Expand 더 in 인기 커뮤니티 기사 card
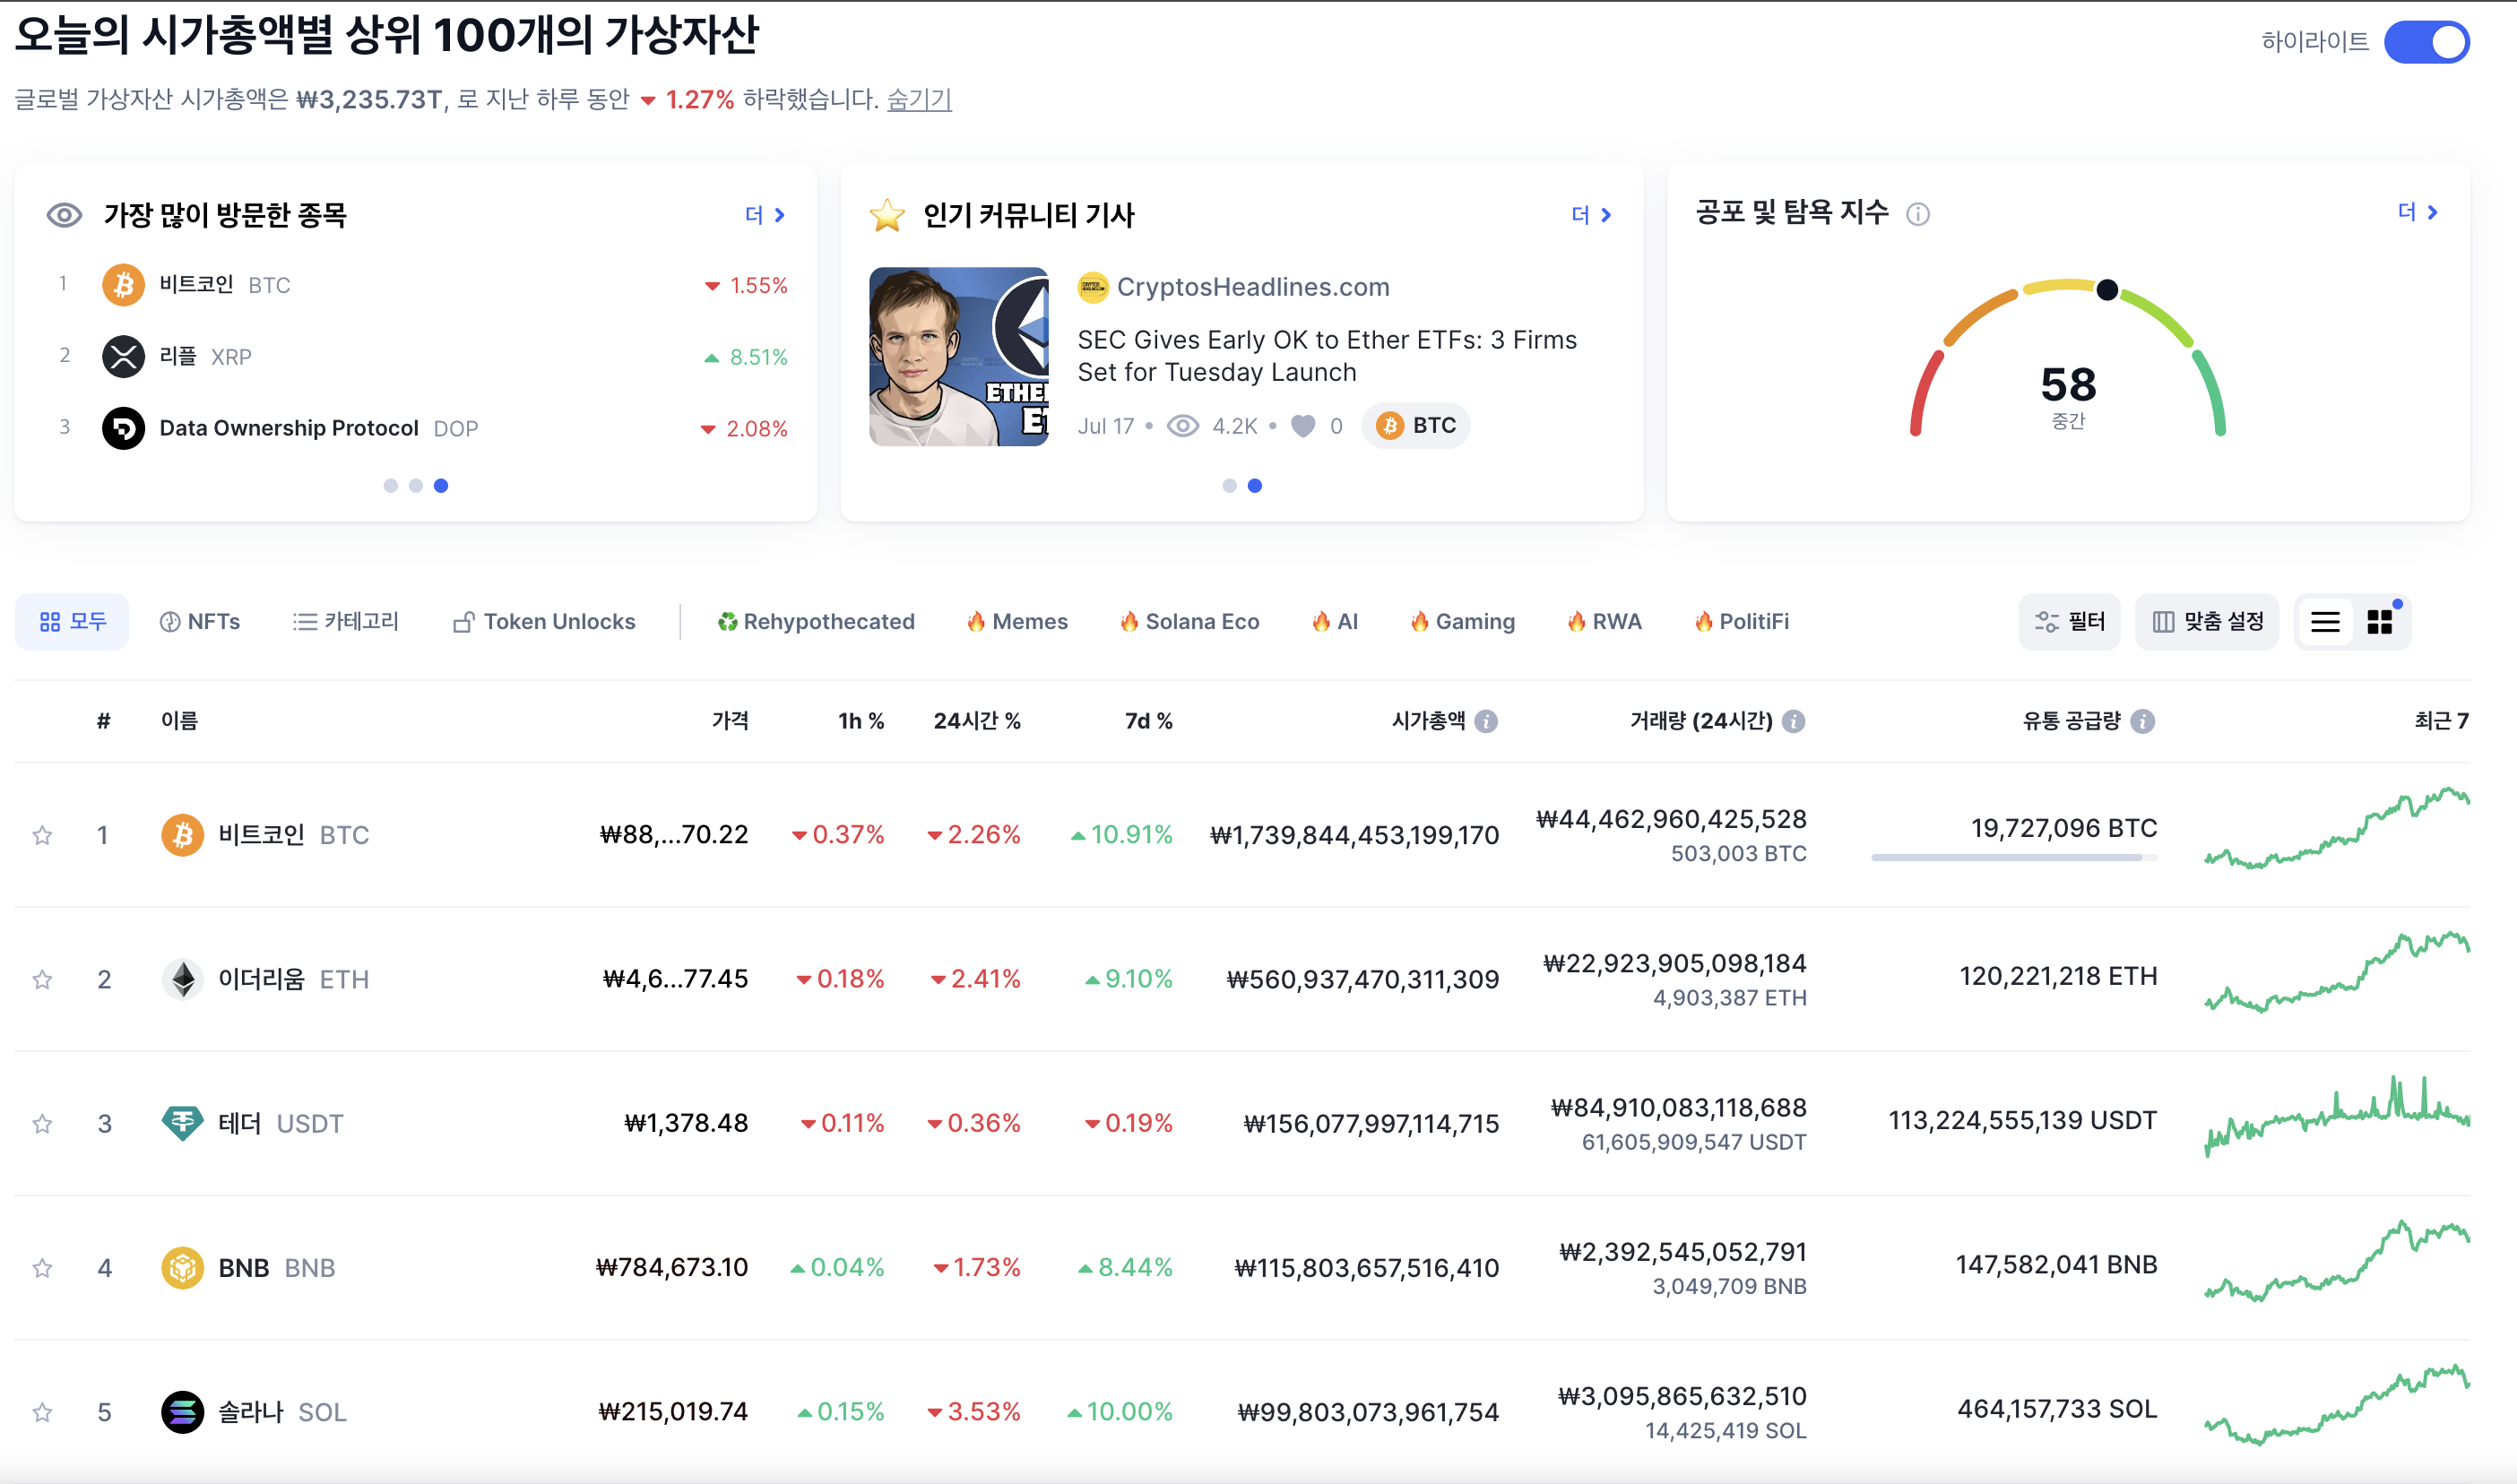Screen dimensions: 2517x1484 click(x=1591, y=215)
